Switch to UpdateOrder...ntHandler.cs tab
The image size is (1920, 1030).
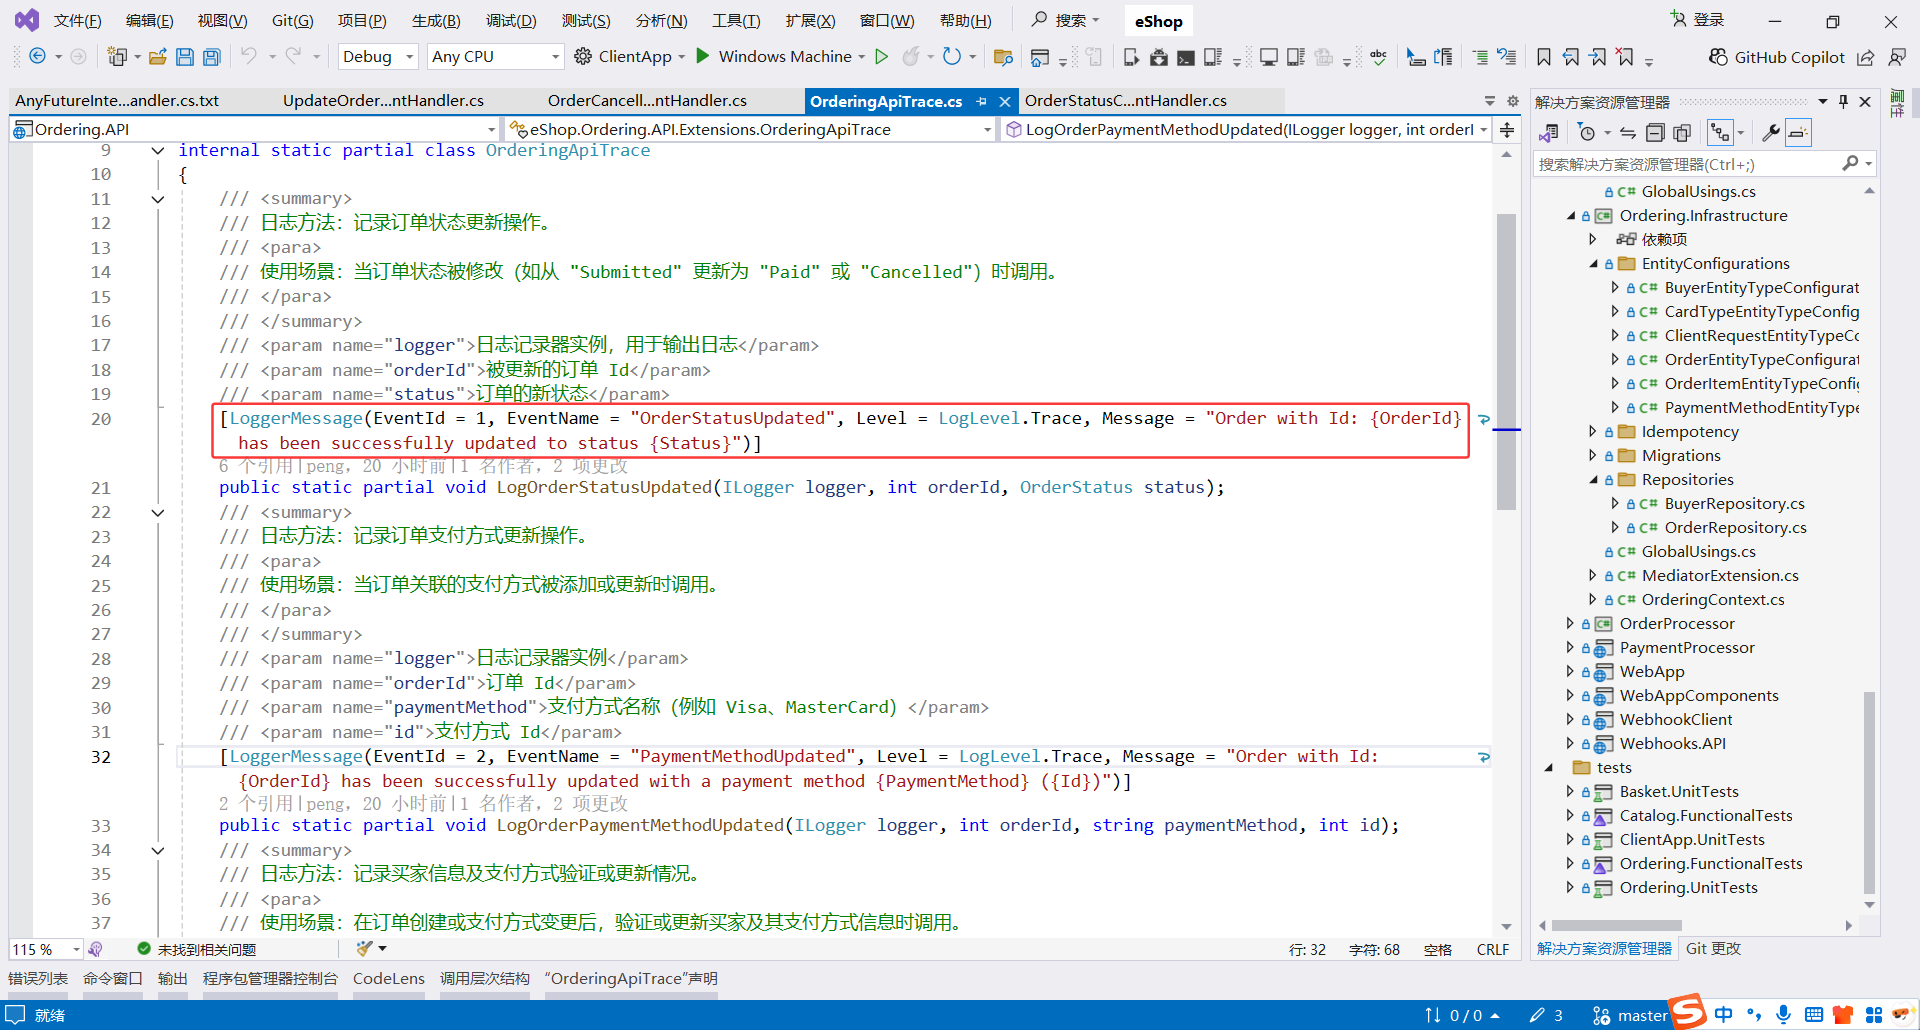(383, 101)
